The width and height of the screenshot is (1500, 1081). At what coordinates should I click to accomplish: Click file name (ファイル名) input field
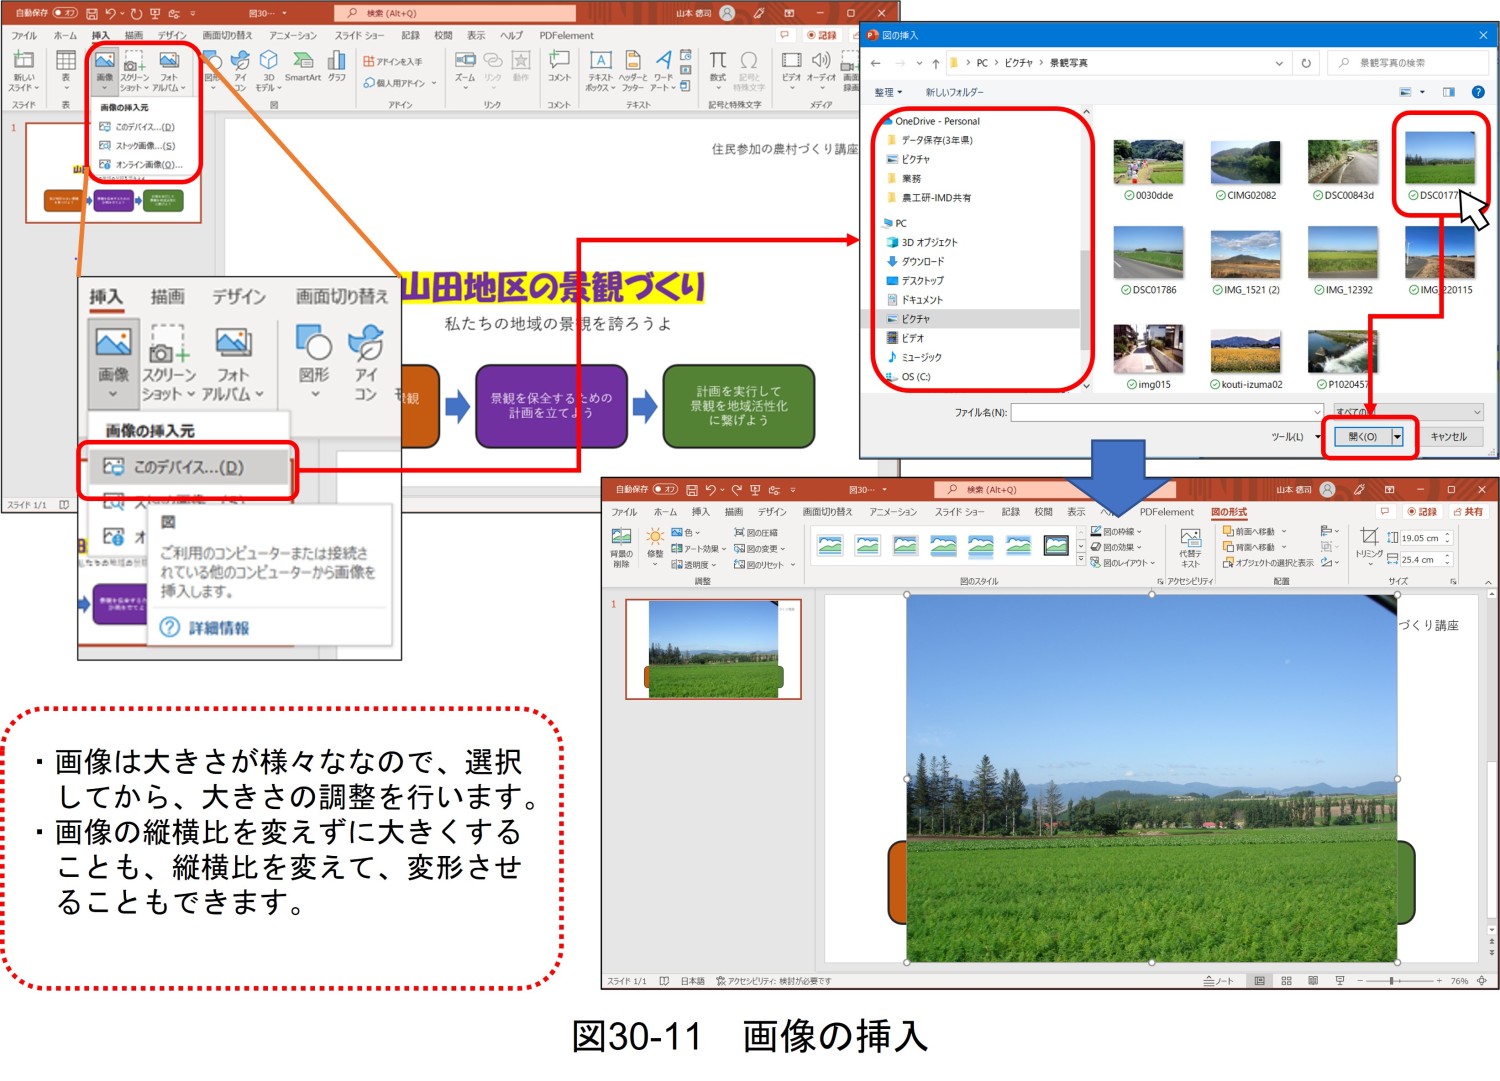(1167, 412)
